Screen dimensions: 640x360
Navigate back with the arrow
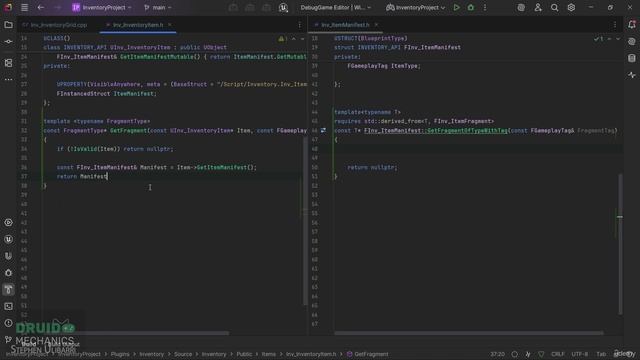pyautogui.click(x=41, y=7)
